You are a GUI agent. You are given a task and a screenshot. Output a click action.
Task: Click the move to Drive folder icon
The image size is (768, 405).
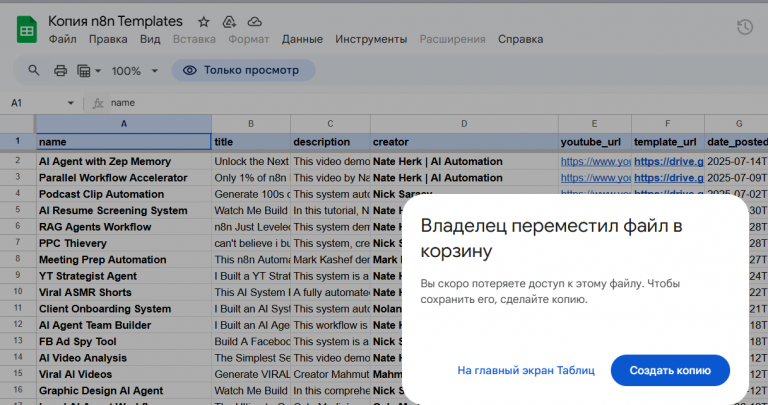coord(229,21)
